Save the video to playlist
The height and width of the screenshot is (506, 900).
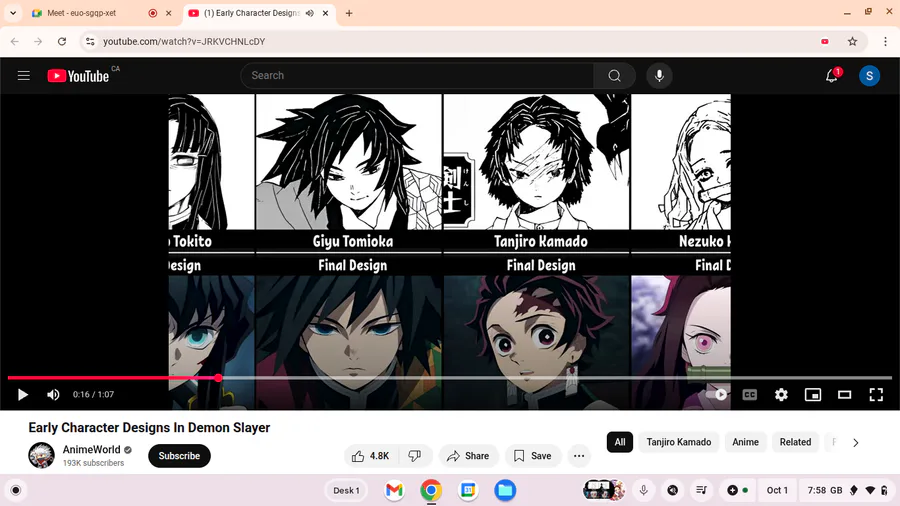[x=533, y=456]
